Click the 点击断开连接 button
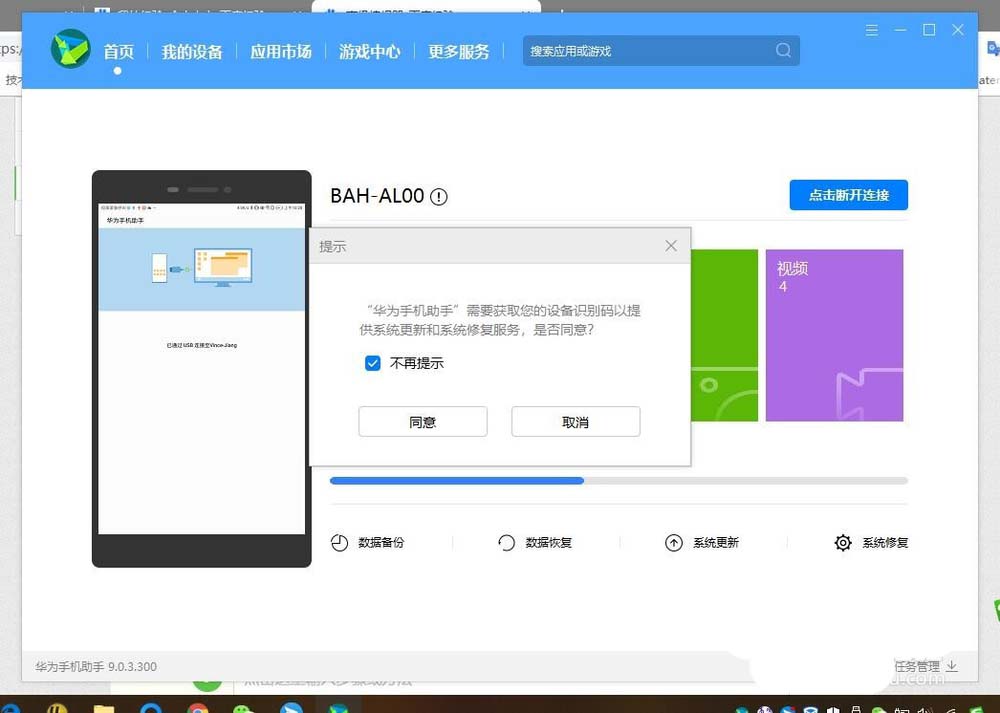 point(849,195)
